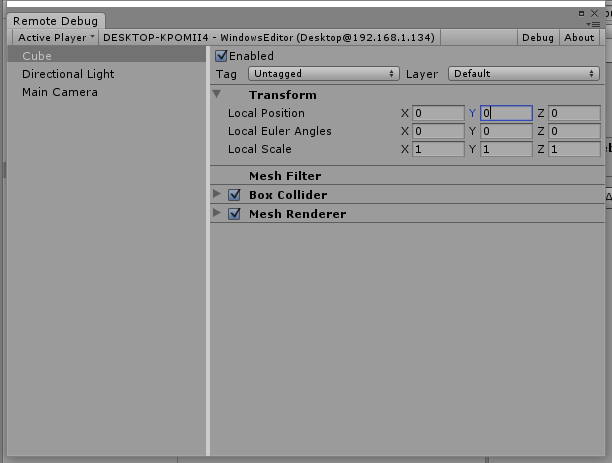612x463 pixels.
Task: Click the Local Scale Y field
Action: [506, 149]
